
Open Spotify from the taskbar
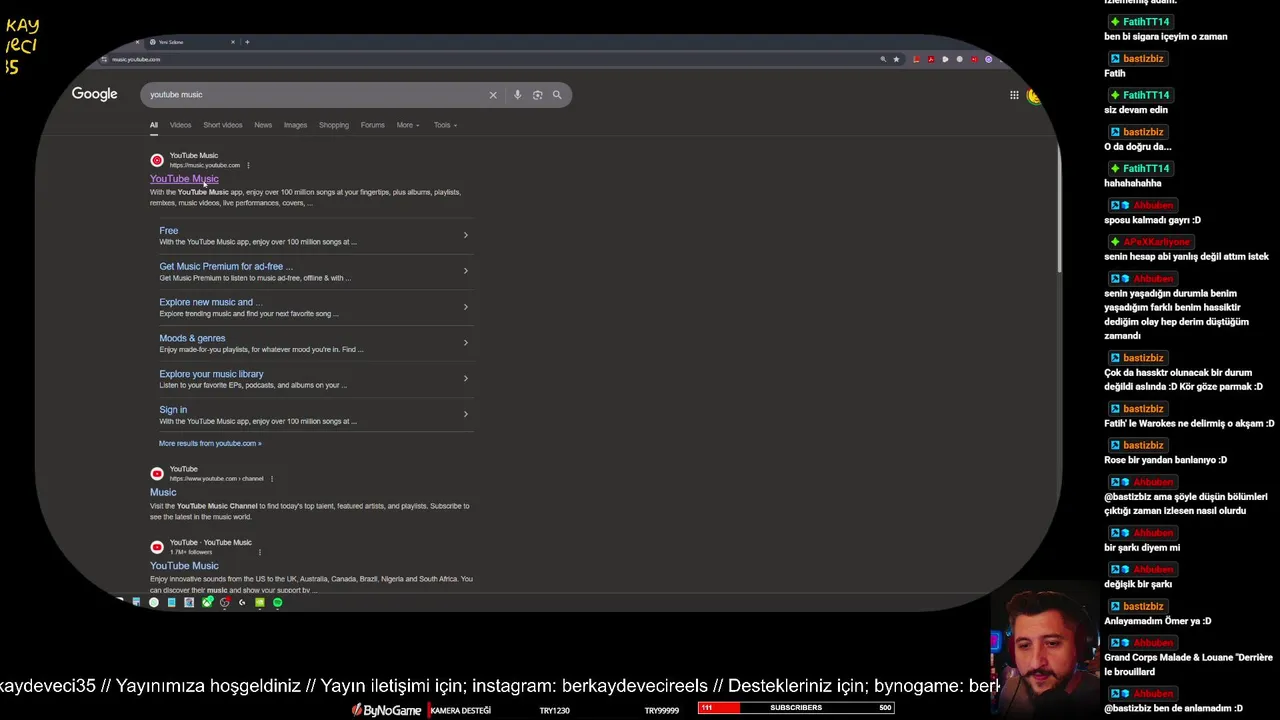coord(277,602)
